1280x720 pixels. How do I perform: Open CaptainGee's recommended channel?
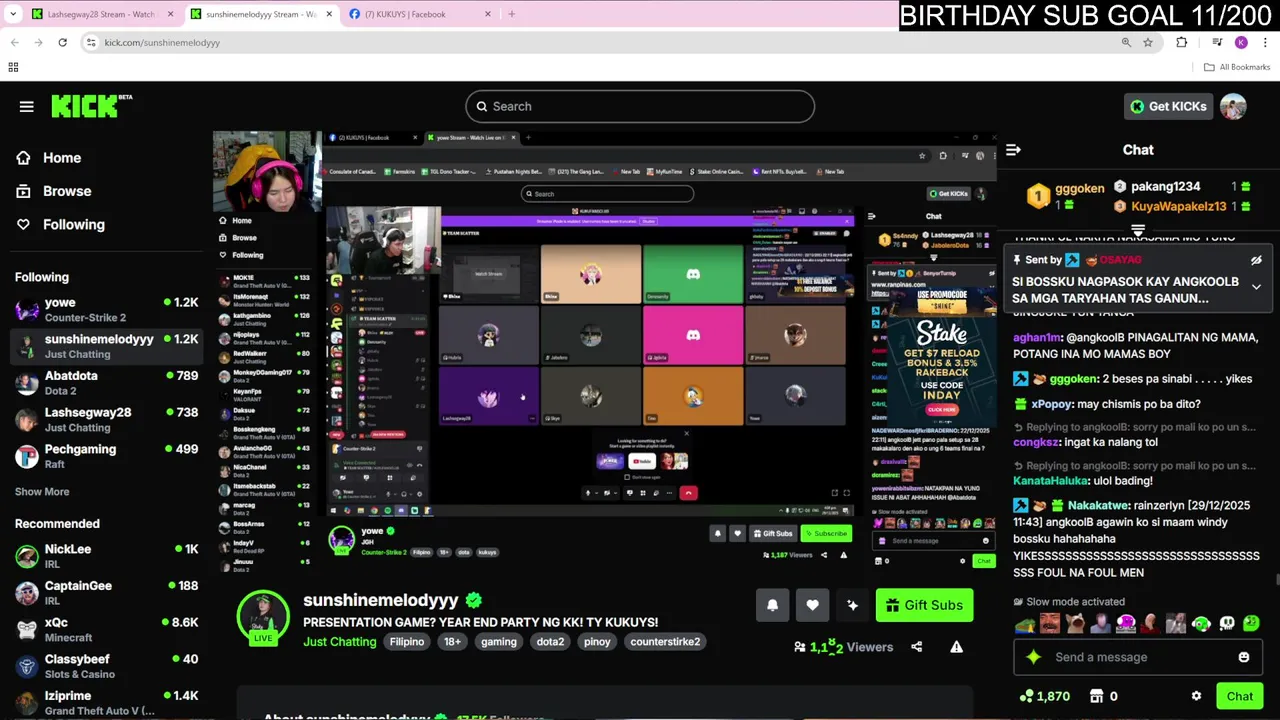106,592
